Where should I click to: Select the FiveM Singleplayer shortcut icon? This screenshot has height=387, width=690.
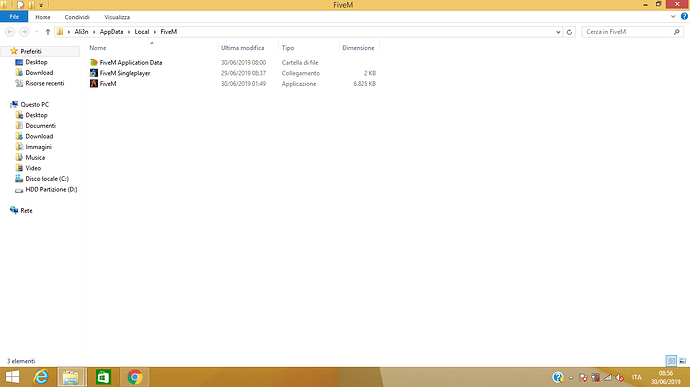94,73
